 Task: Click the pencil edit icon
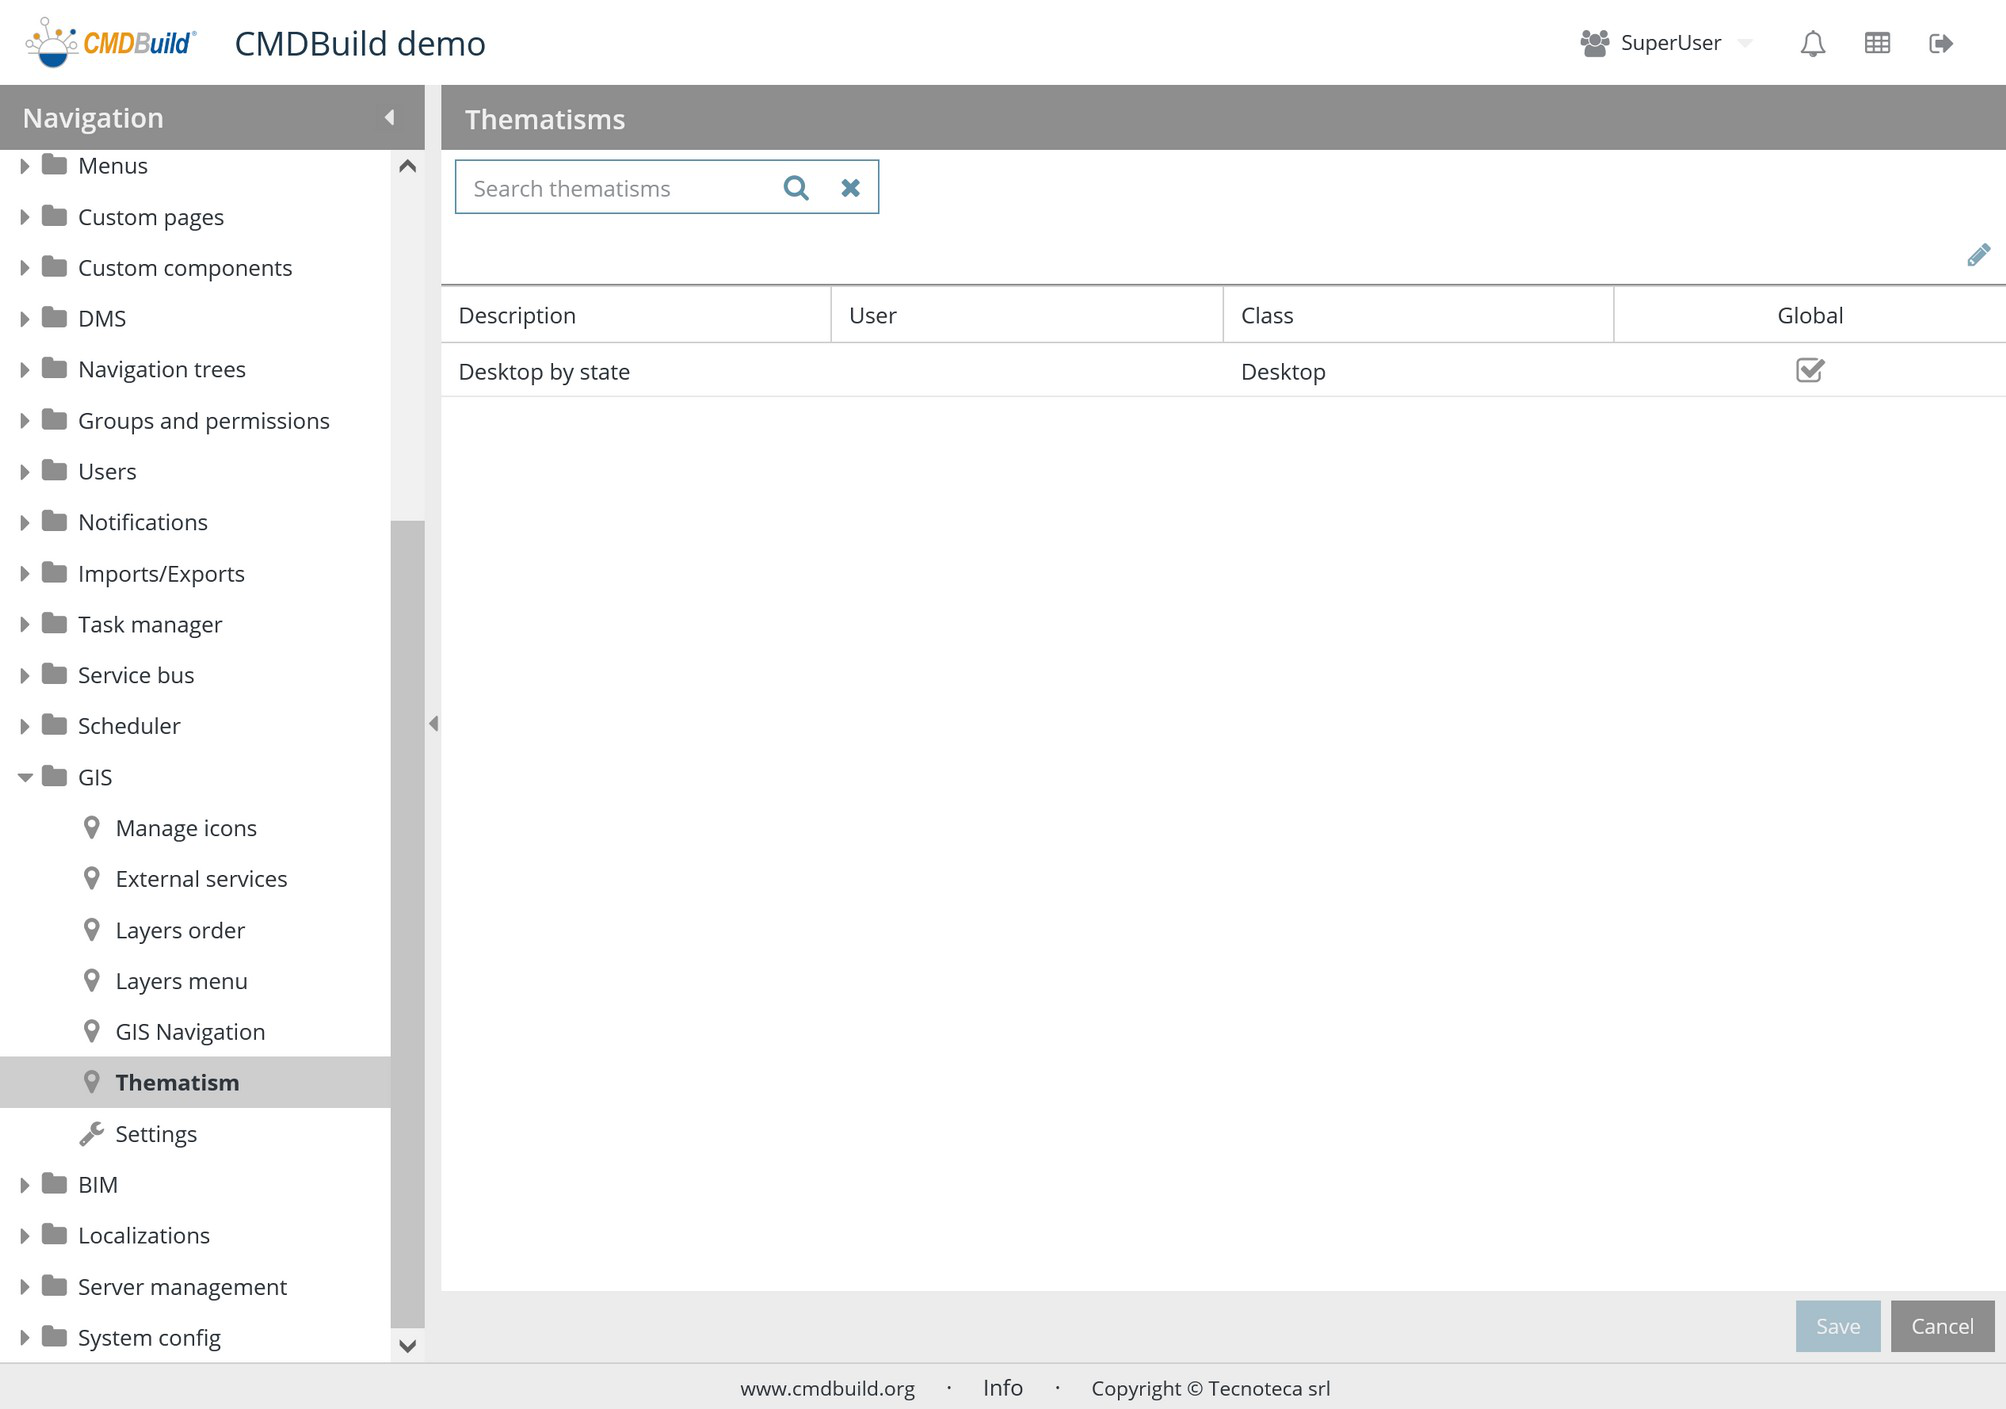point(1977,255)
